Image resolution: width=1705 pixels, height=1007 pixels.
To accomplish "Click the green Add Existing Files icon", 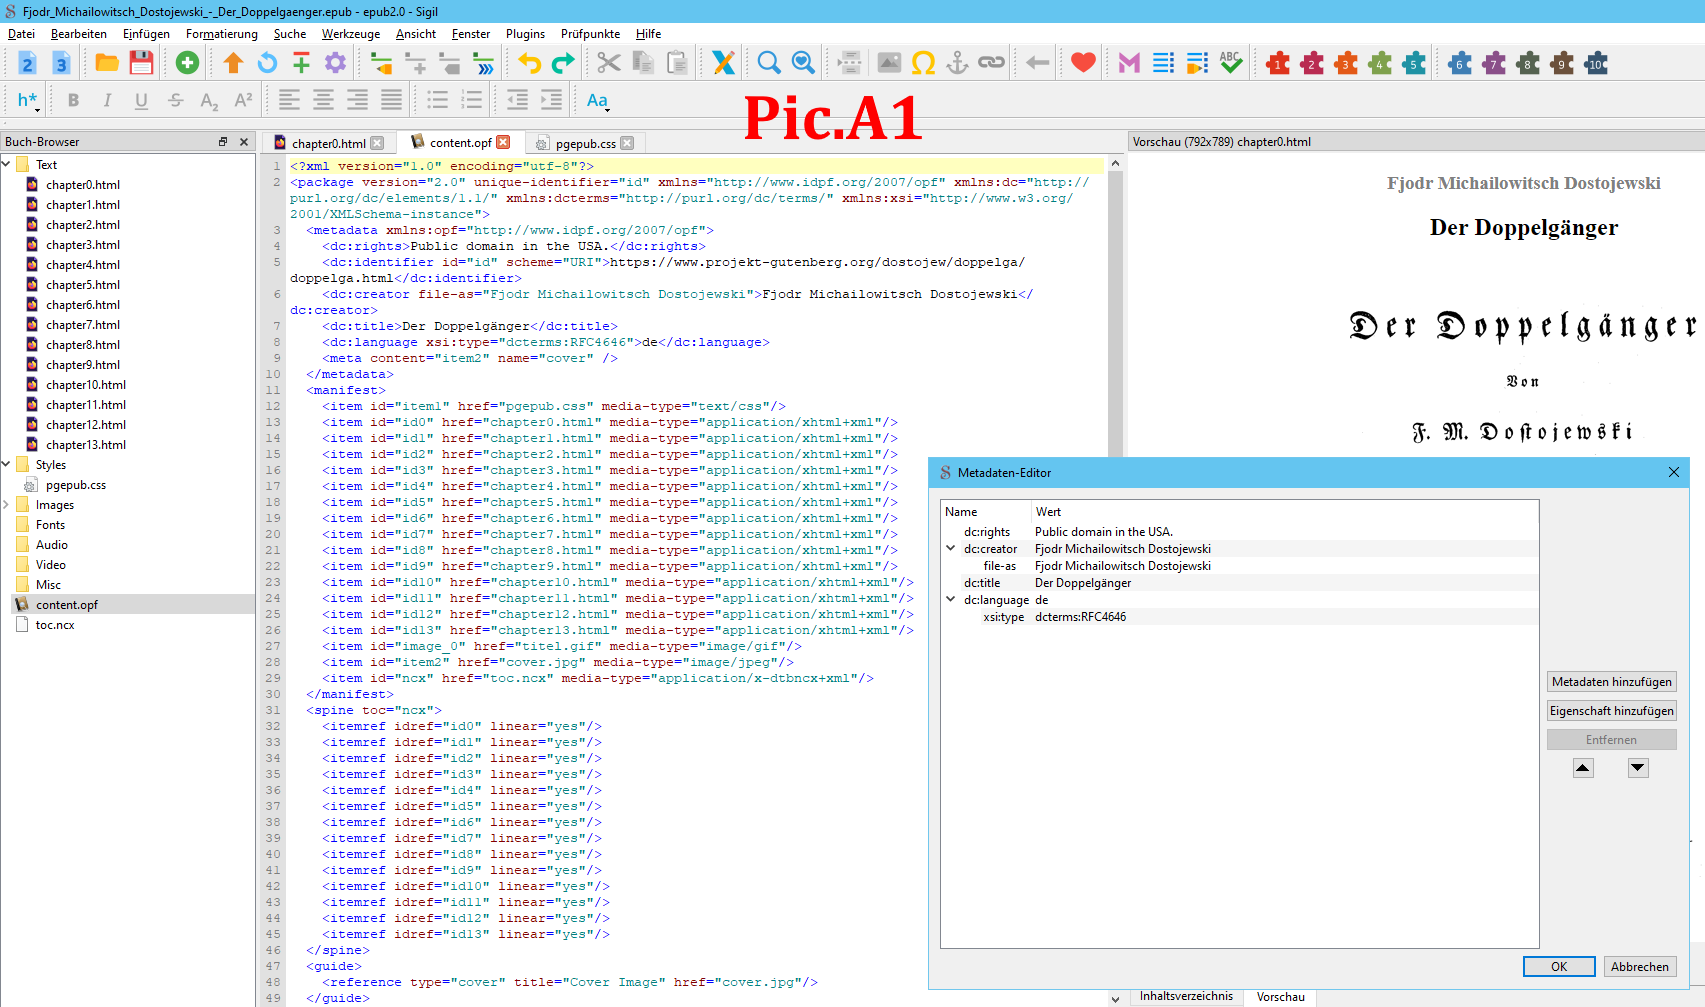I will [187, 63].
